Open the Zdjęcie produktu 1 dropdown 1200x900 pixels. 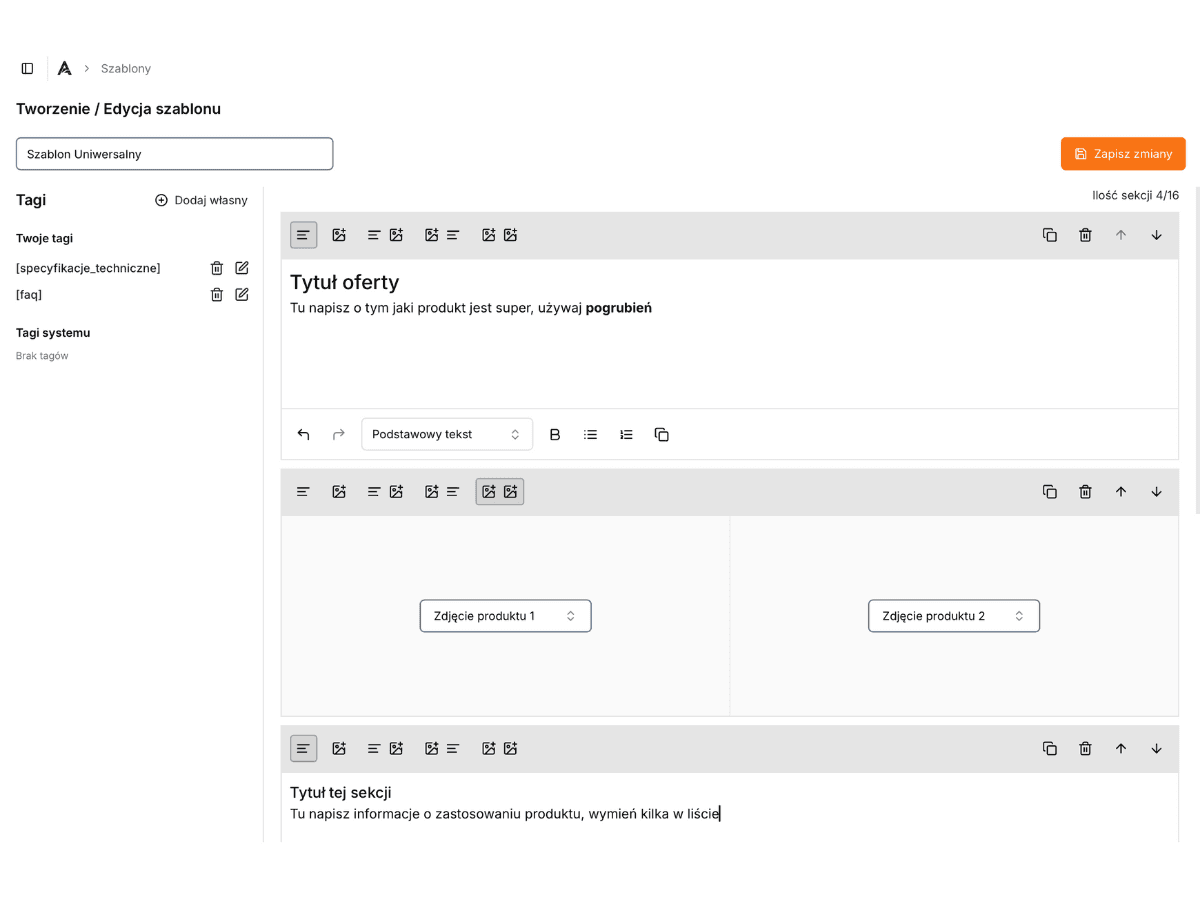click(x=505, y=616)
